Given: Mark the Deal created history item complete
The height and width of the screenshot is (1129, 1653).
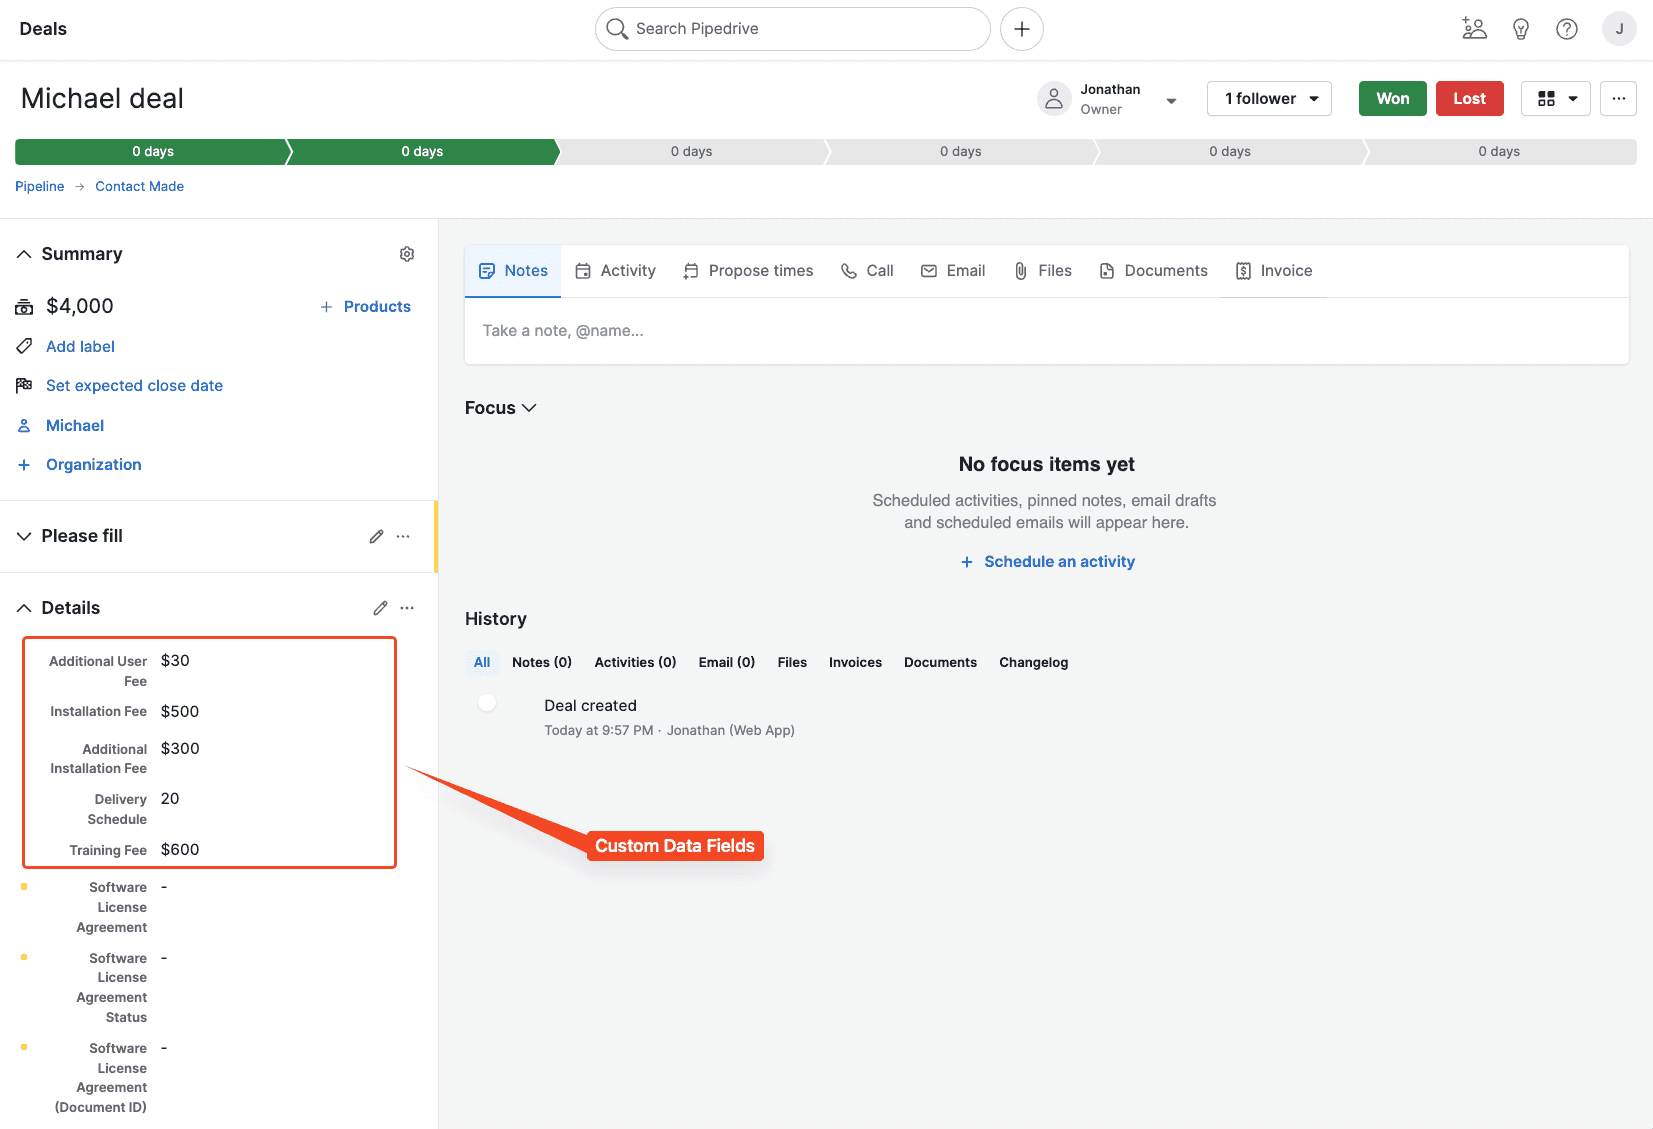Looking at the screenshot, I should click(x=487, y=703).
